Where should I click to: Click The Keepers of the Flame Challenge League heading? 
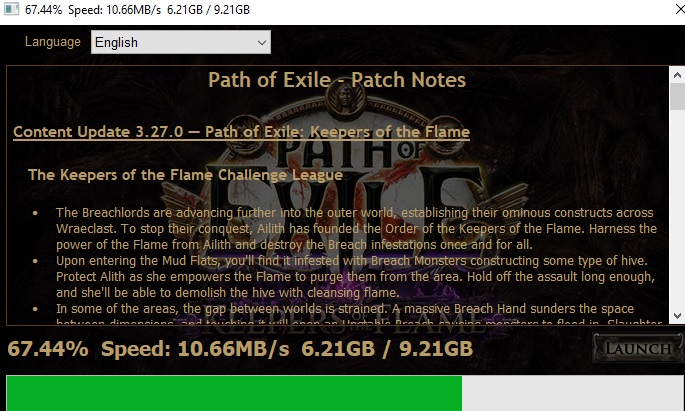point(185,175)
